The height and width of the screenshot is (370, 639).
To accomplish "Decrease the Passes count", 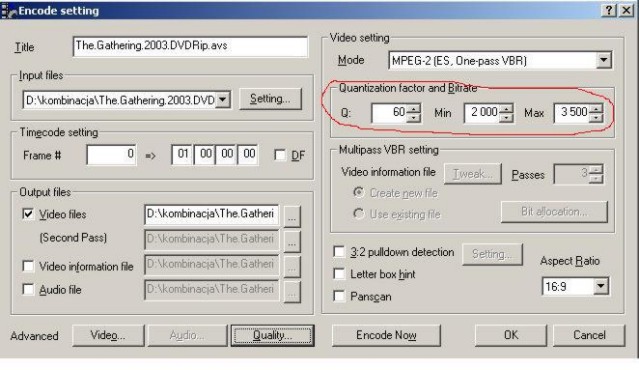I will pyautogui.click(x=596, y=178).
